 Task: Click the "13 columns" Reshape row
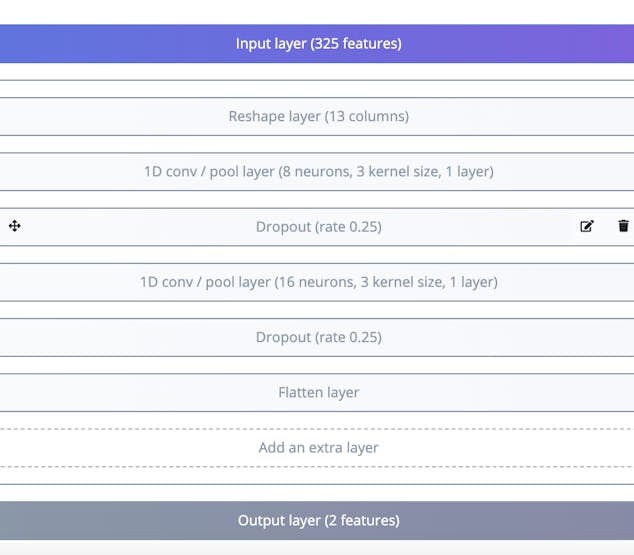click(x=318, y=116)
